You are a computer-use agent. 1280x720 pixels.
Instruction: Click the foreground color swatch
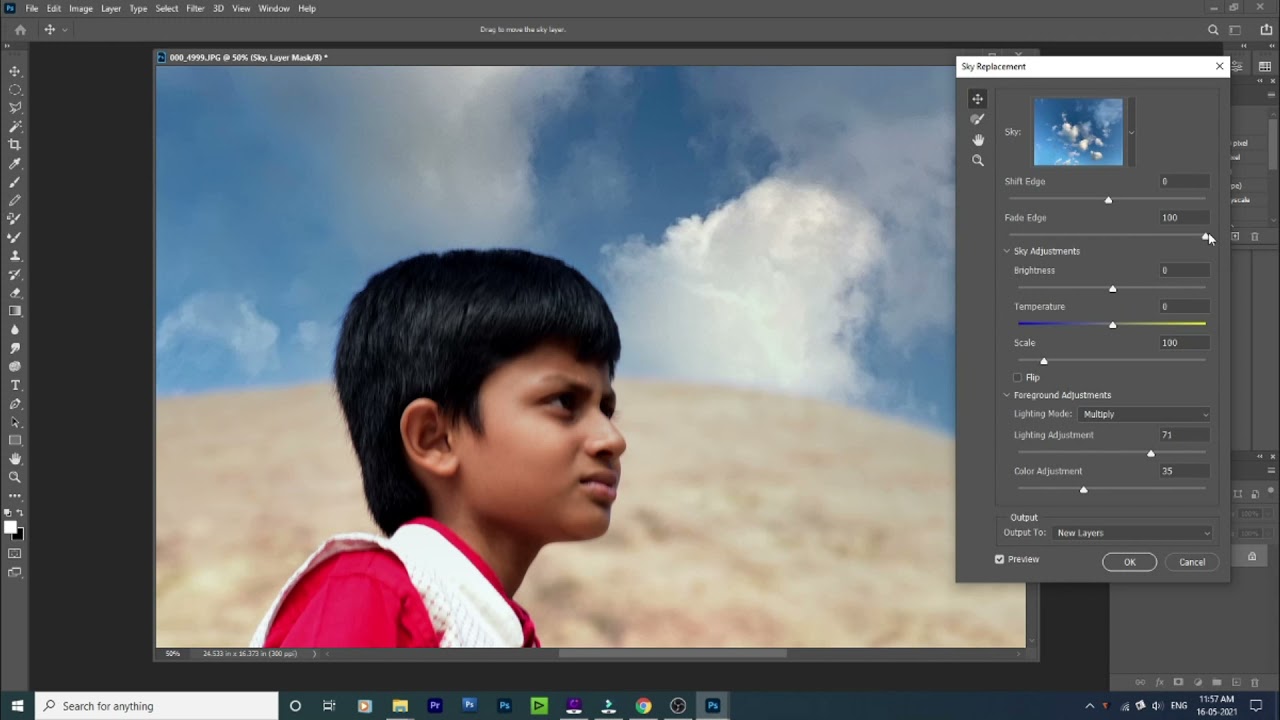(x=10, y=528)
